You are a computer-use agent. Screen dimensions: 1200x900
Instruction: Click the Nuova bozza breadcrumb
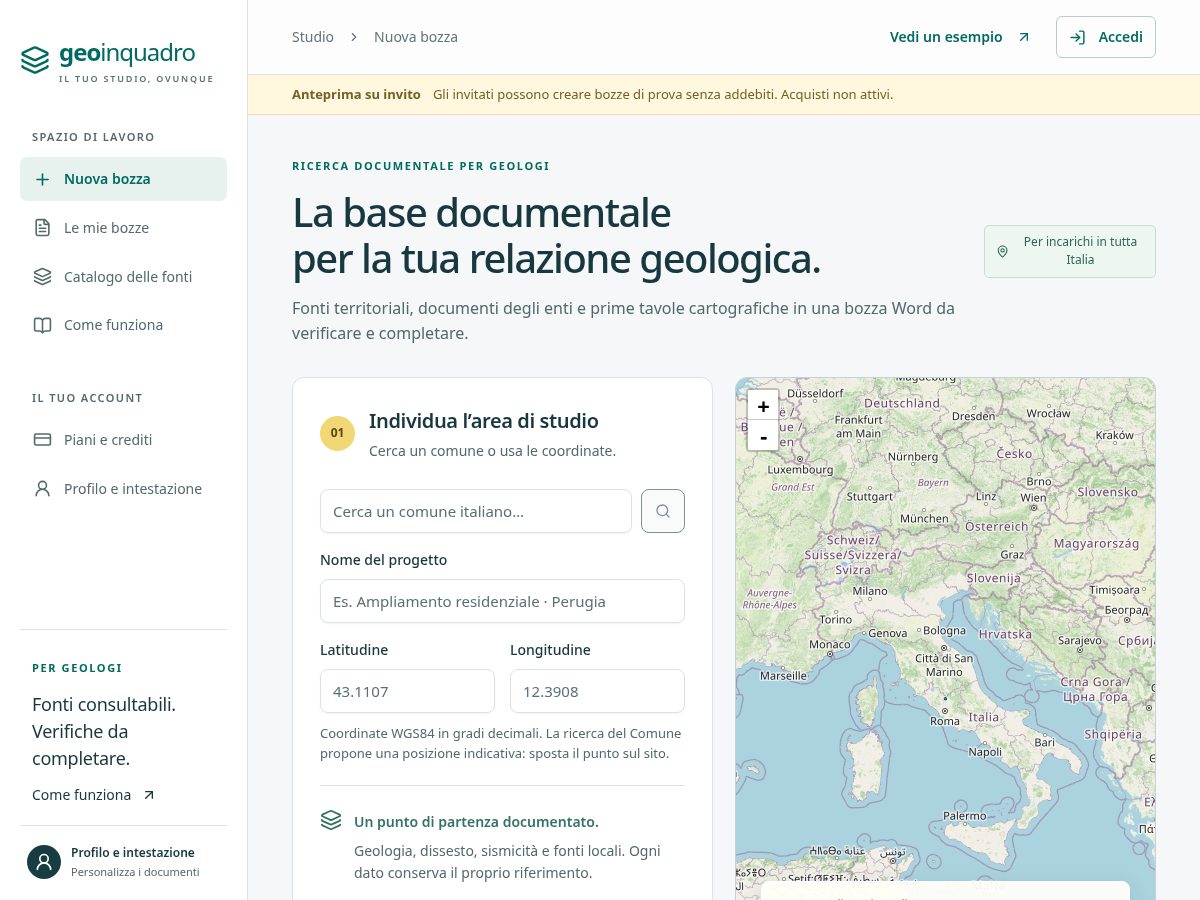pos(416,37)
